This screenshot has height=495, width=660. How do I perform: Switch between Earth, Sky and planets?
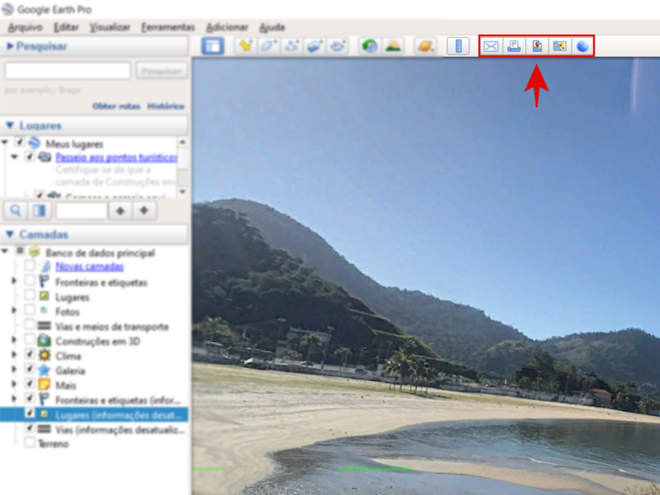426,46
